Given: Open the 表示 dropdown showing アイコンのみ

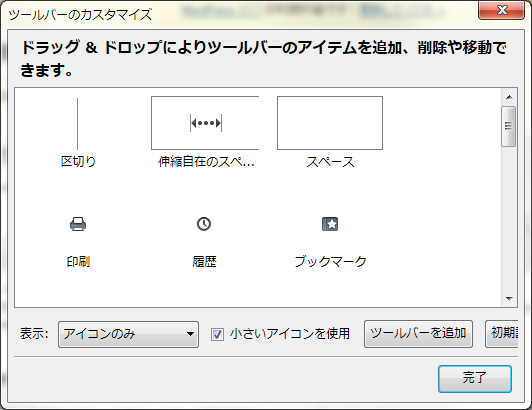Looking at the screenshot, I should (x=128, y=334).
